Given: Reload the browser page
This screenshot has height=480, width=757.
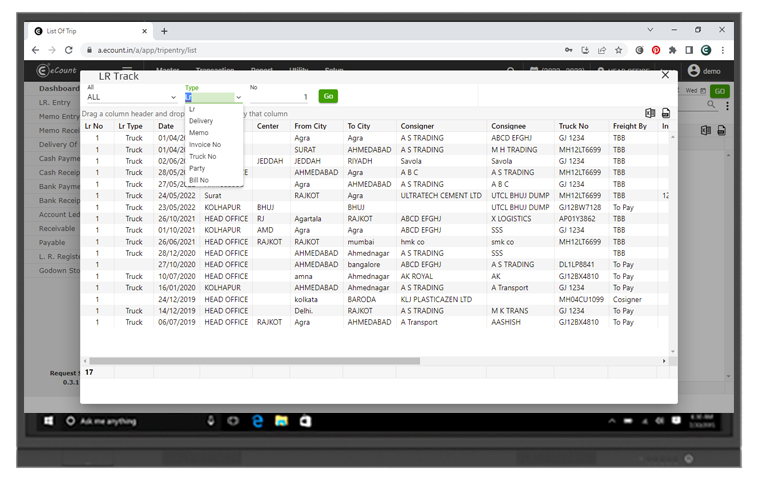Looking at the screenshot, I should click(69, 50).
